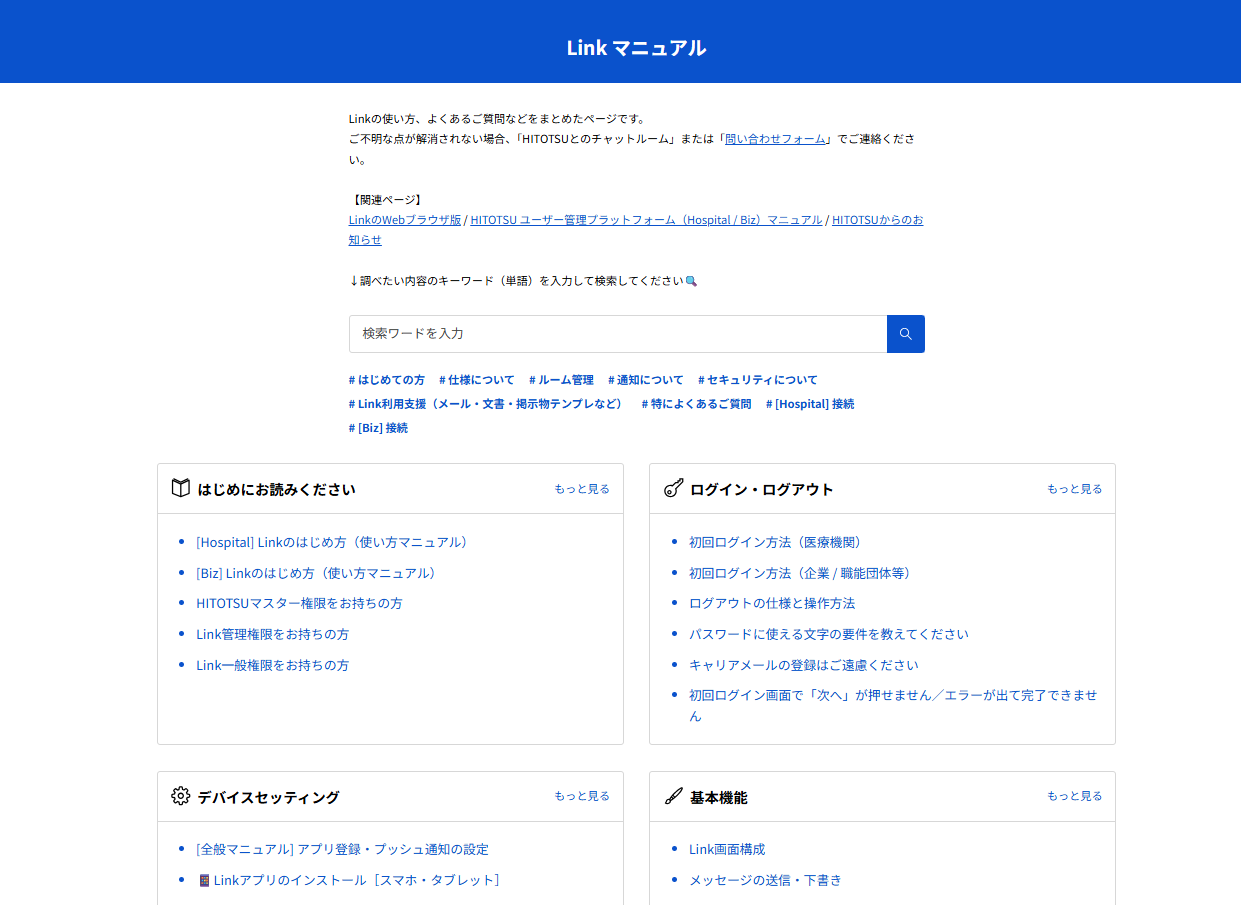Click the book icon beside はじめにお読みください

(180, 487)
